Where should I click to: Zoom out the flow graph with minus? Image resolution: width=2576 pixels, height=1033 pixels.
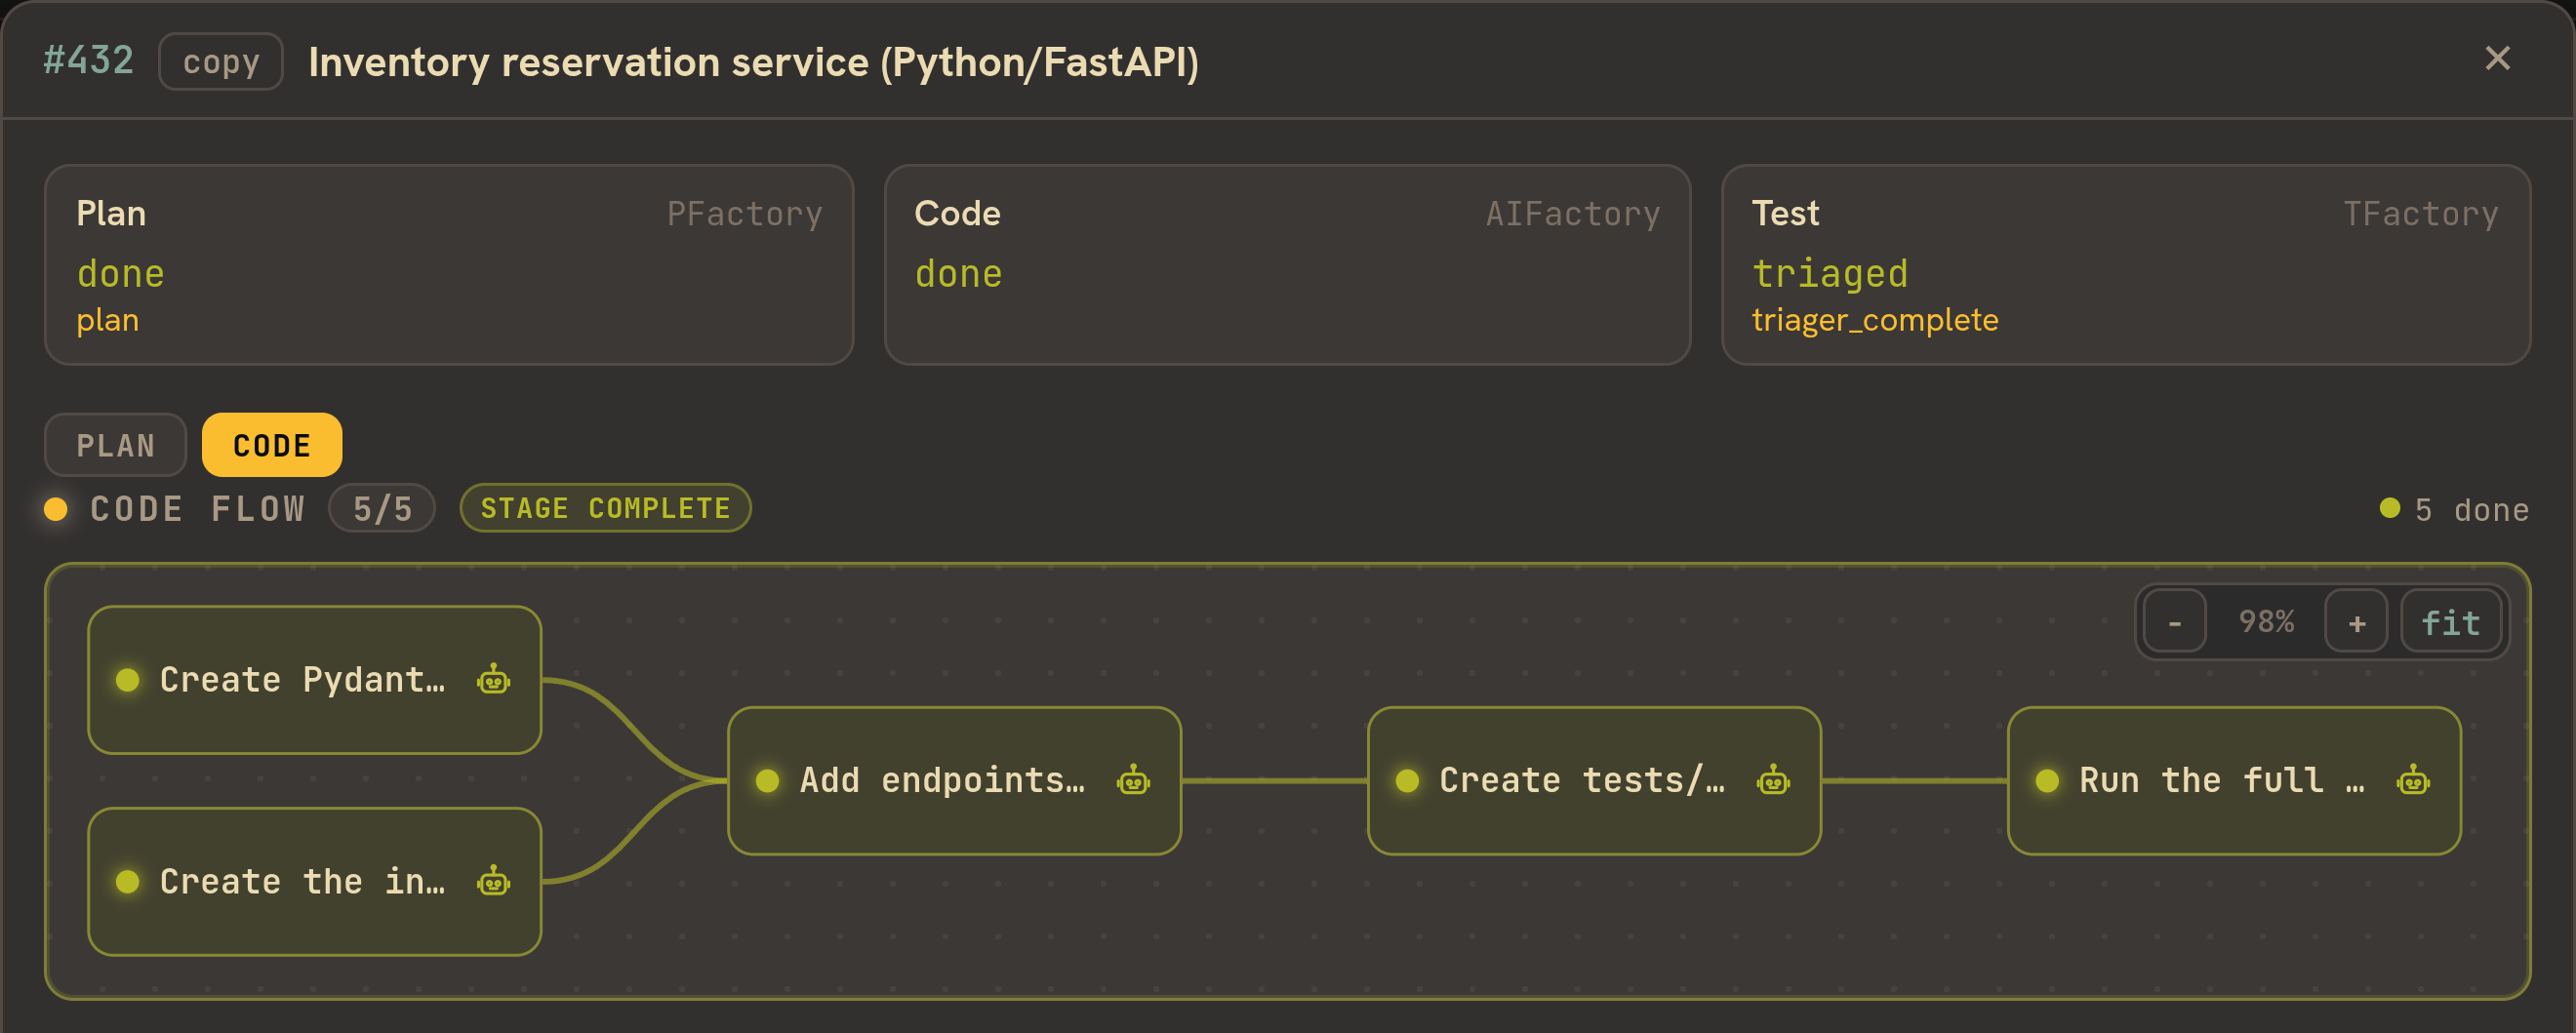pyautogui.click(x=2174, y=622)
